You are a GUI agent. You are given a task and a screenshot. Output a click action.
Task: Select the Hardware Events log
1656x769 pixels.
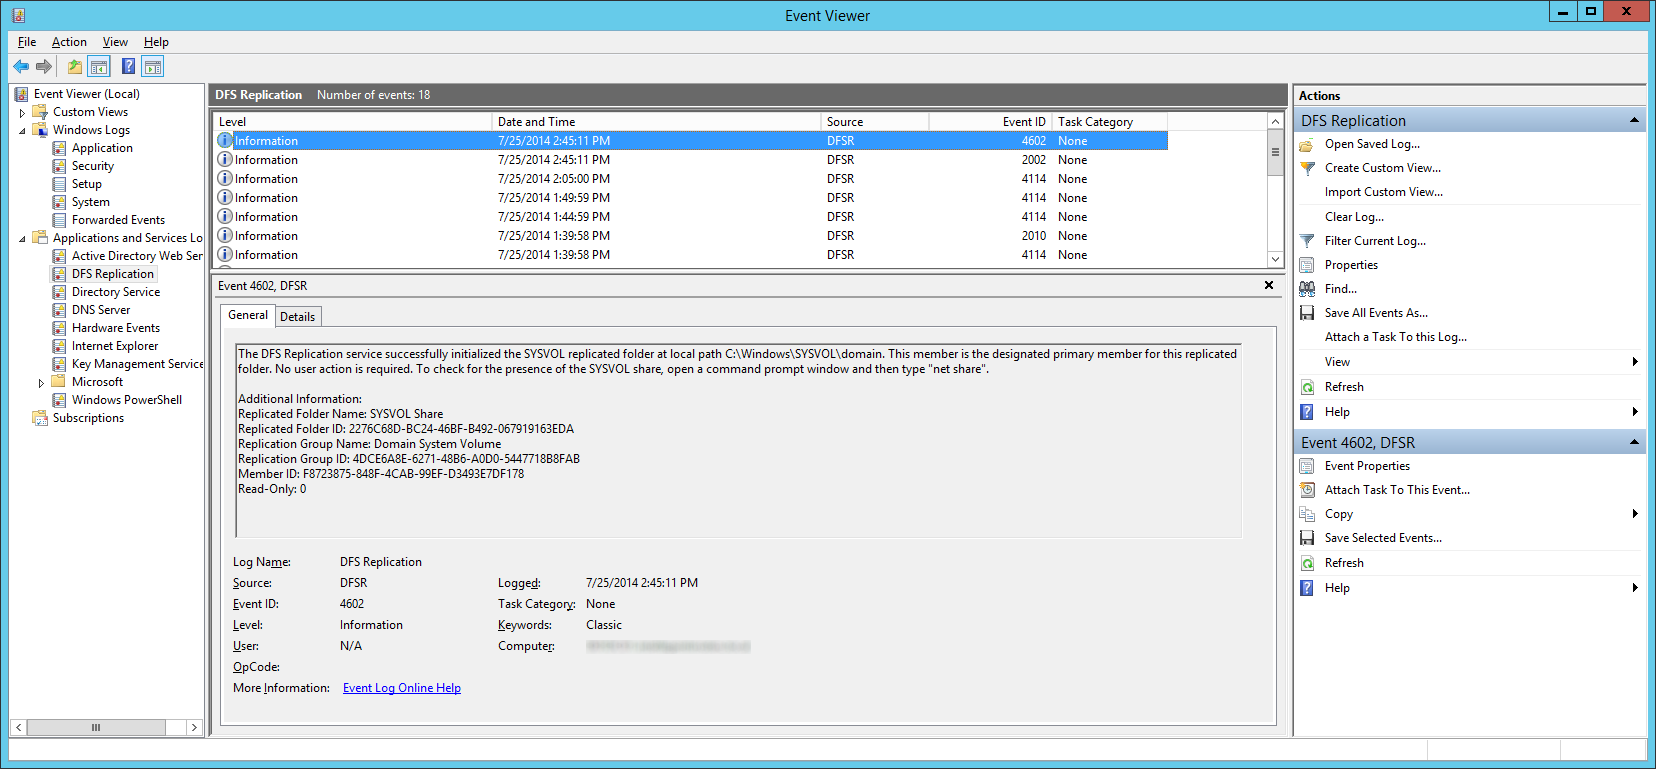click(116, 328)
